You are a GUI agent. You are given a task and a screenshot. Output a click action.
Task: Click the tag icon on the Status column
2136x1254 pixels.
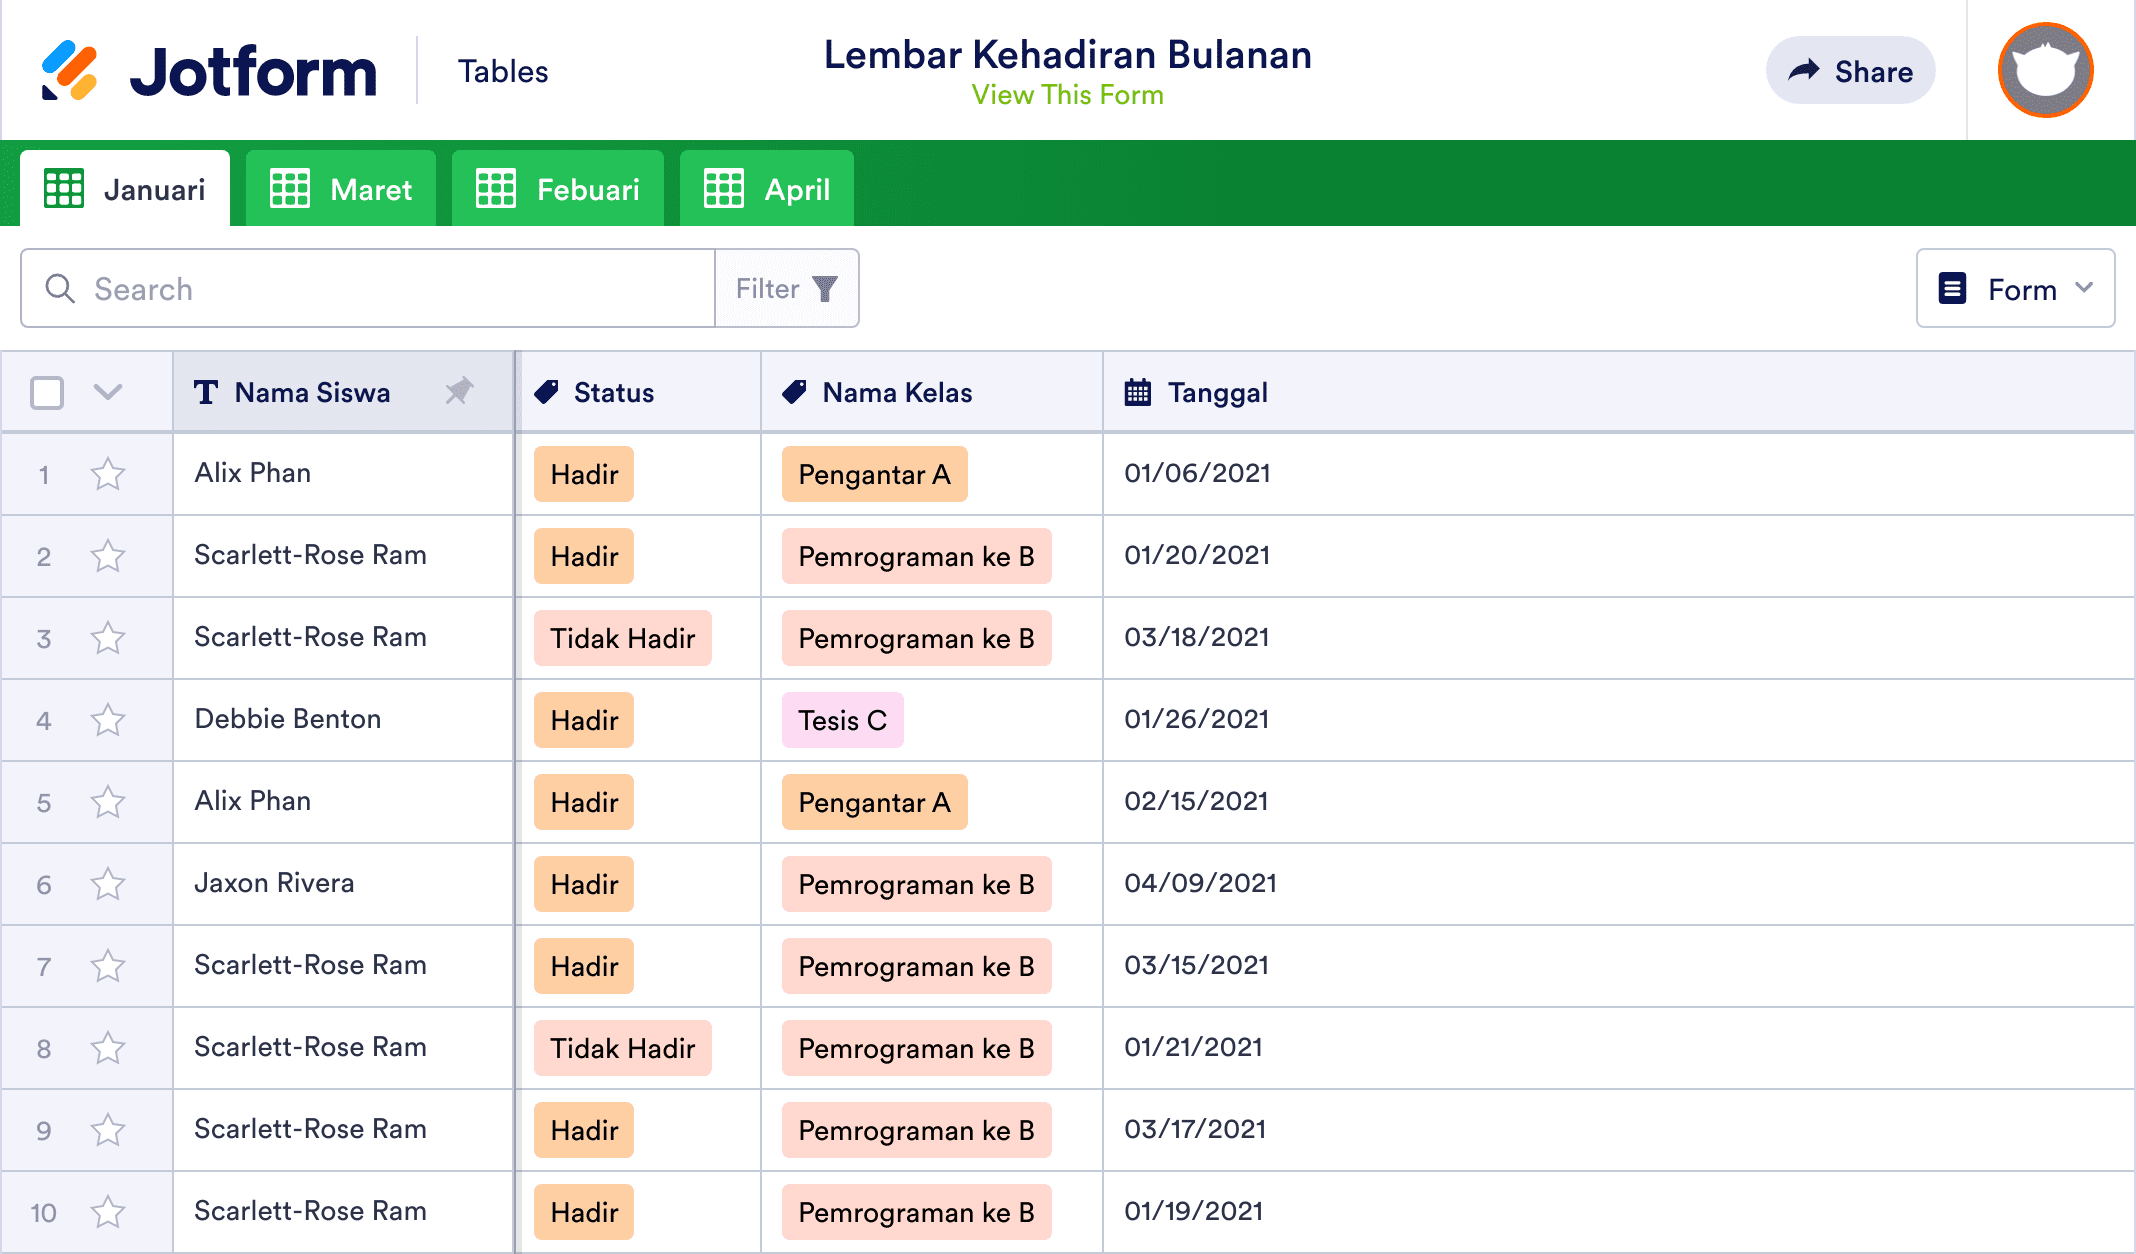coord(546,392)
